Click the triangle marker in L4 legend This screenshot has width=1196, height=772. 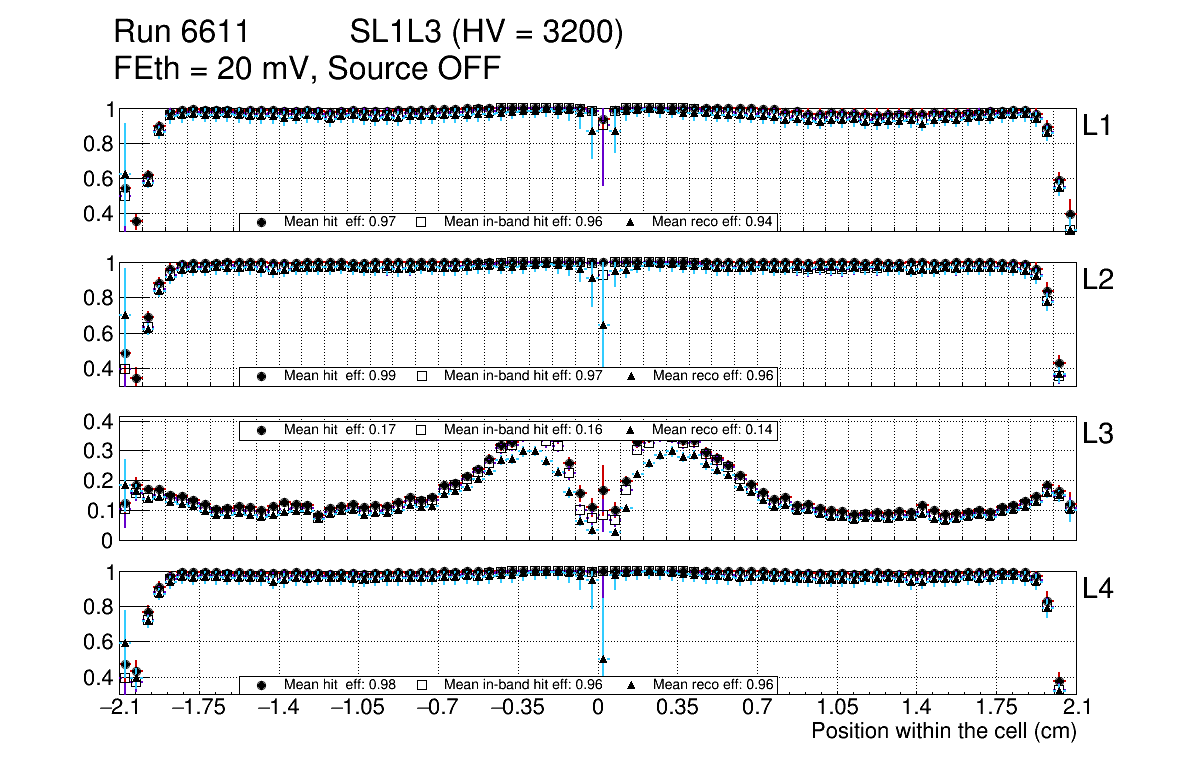(631, 685)
